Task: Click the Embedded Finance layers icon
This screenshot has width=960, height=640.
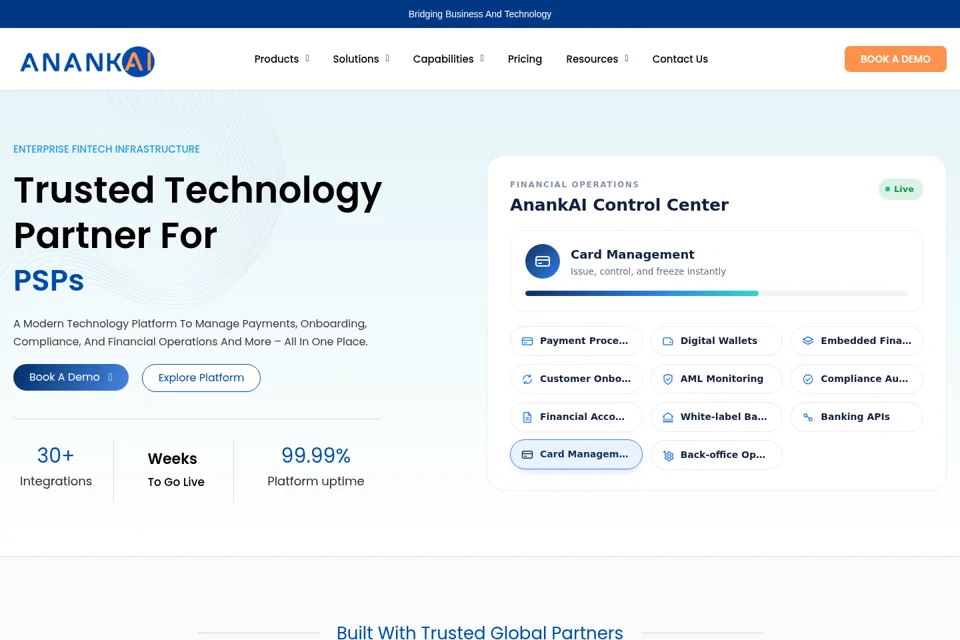Action: tap(808, 341)
